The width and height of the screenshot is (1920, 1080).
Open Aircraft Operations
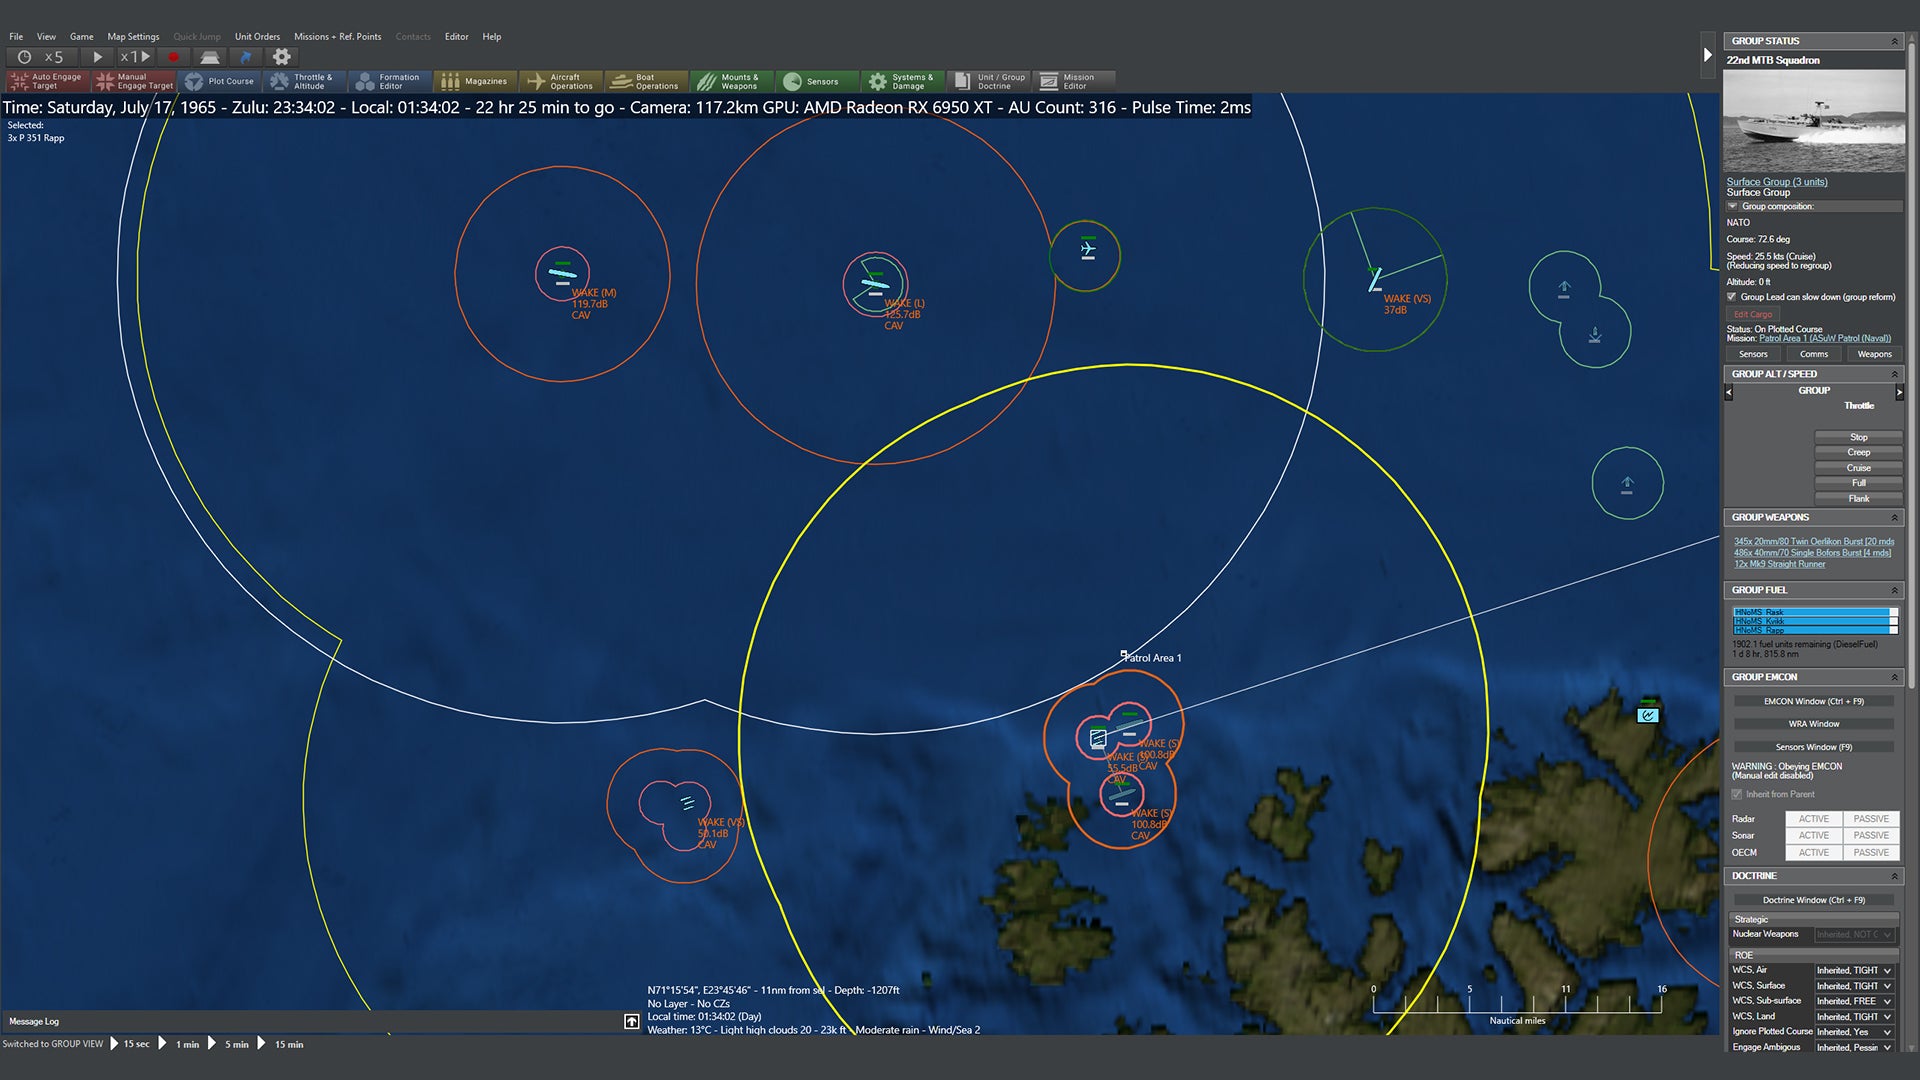tap(561, 80)
